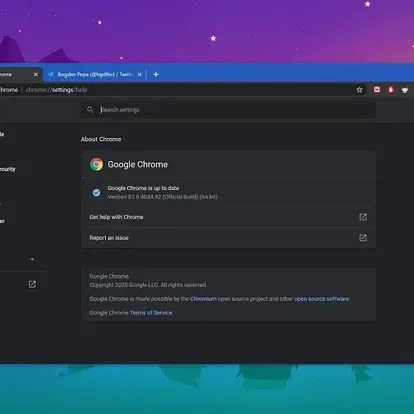Click the red shield extension icon
The width and height of the screenshot is (414, 414).
(x=391, y=90)
